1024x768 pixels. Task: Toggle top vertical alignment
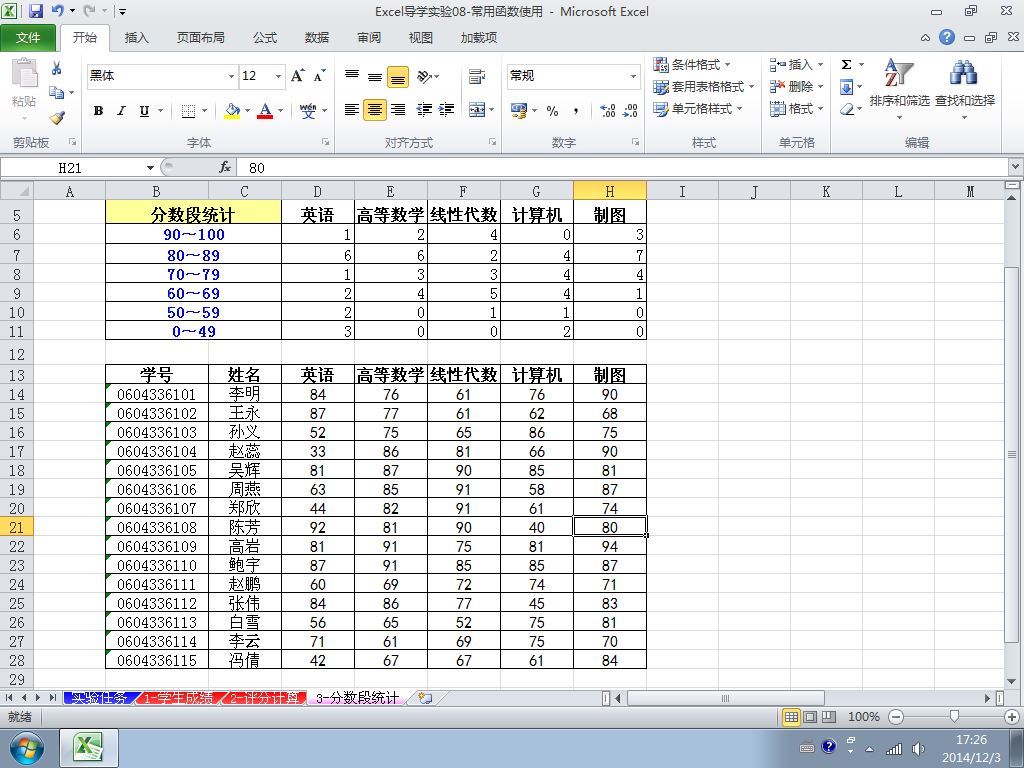pyautogui.click(x=352, y=76)
